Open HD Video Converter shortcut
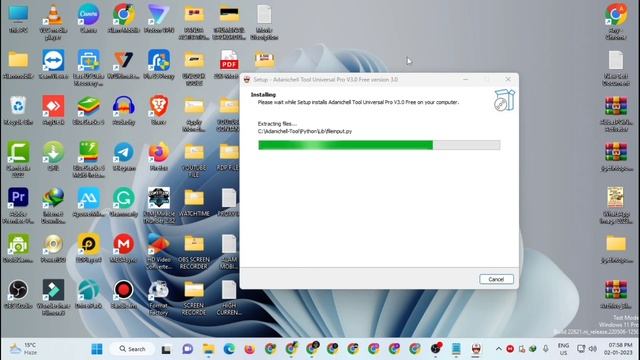The width and height of the screenshot is (640, 360). tap(159, 251)
